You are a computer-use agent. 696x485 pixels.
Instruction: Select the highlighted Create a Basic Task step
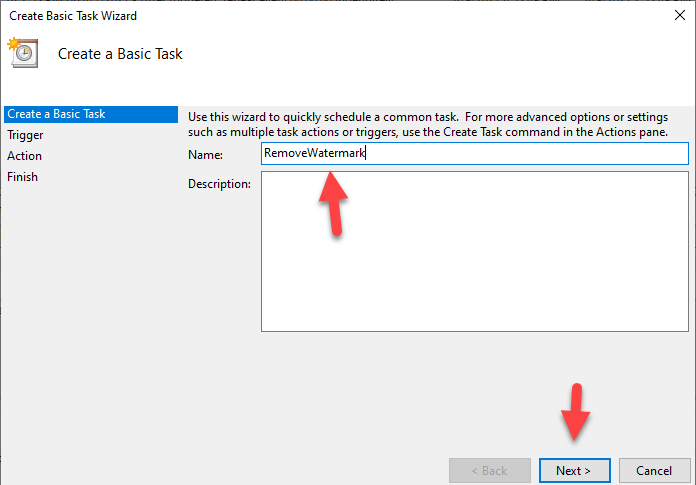pos(56,114)
